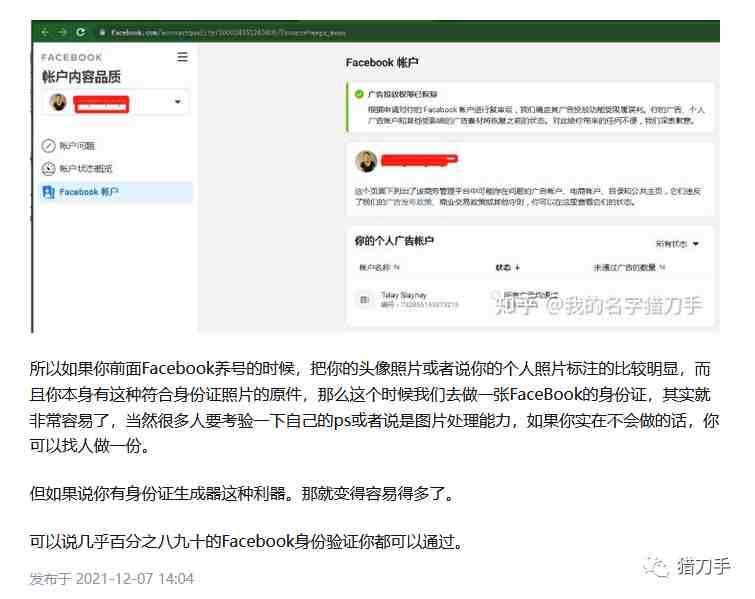Click the green check status icon
This screenshot has height=599, width=755.
pyautogui.click(x=359, y=94)
